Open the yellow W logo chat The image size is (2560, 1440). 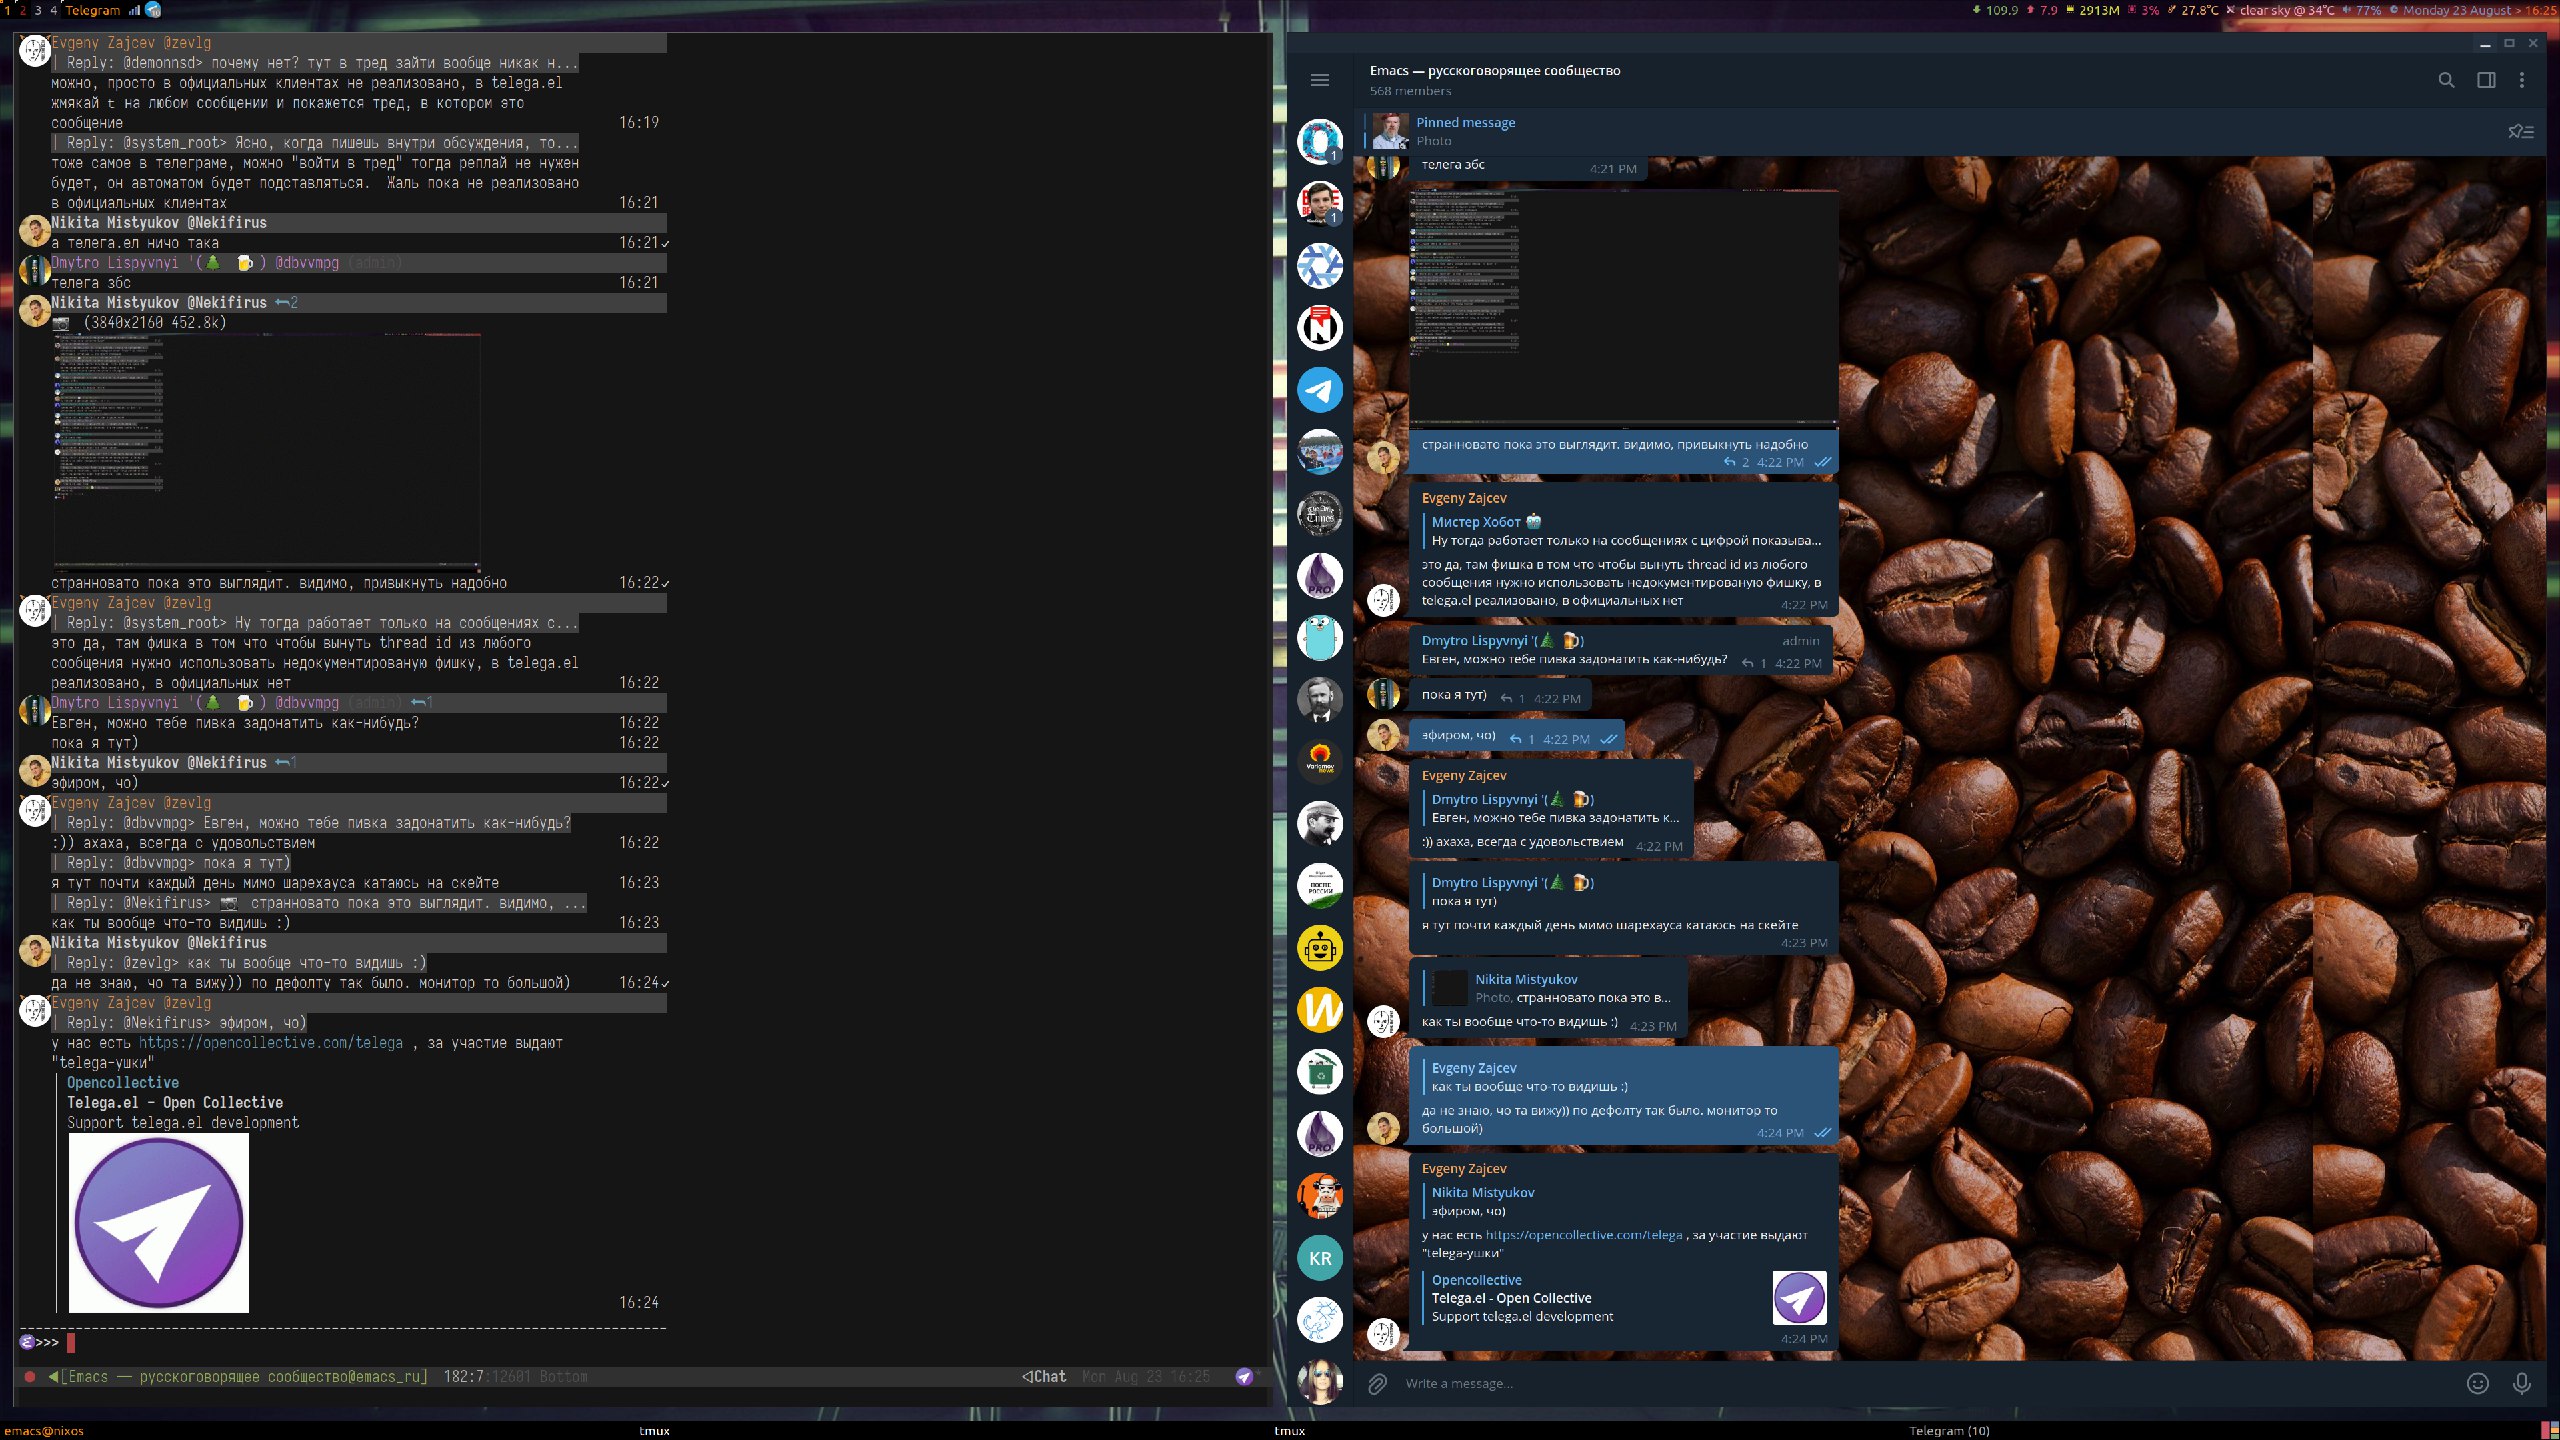point(1320,1010)
